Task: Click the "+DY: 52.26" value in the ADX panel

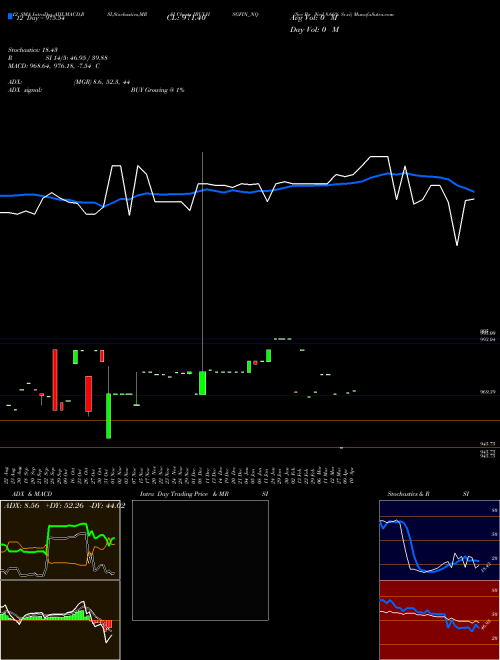Action: click(65, 506)
